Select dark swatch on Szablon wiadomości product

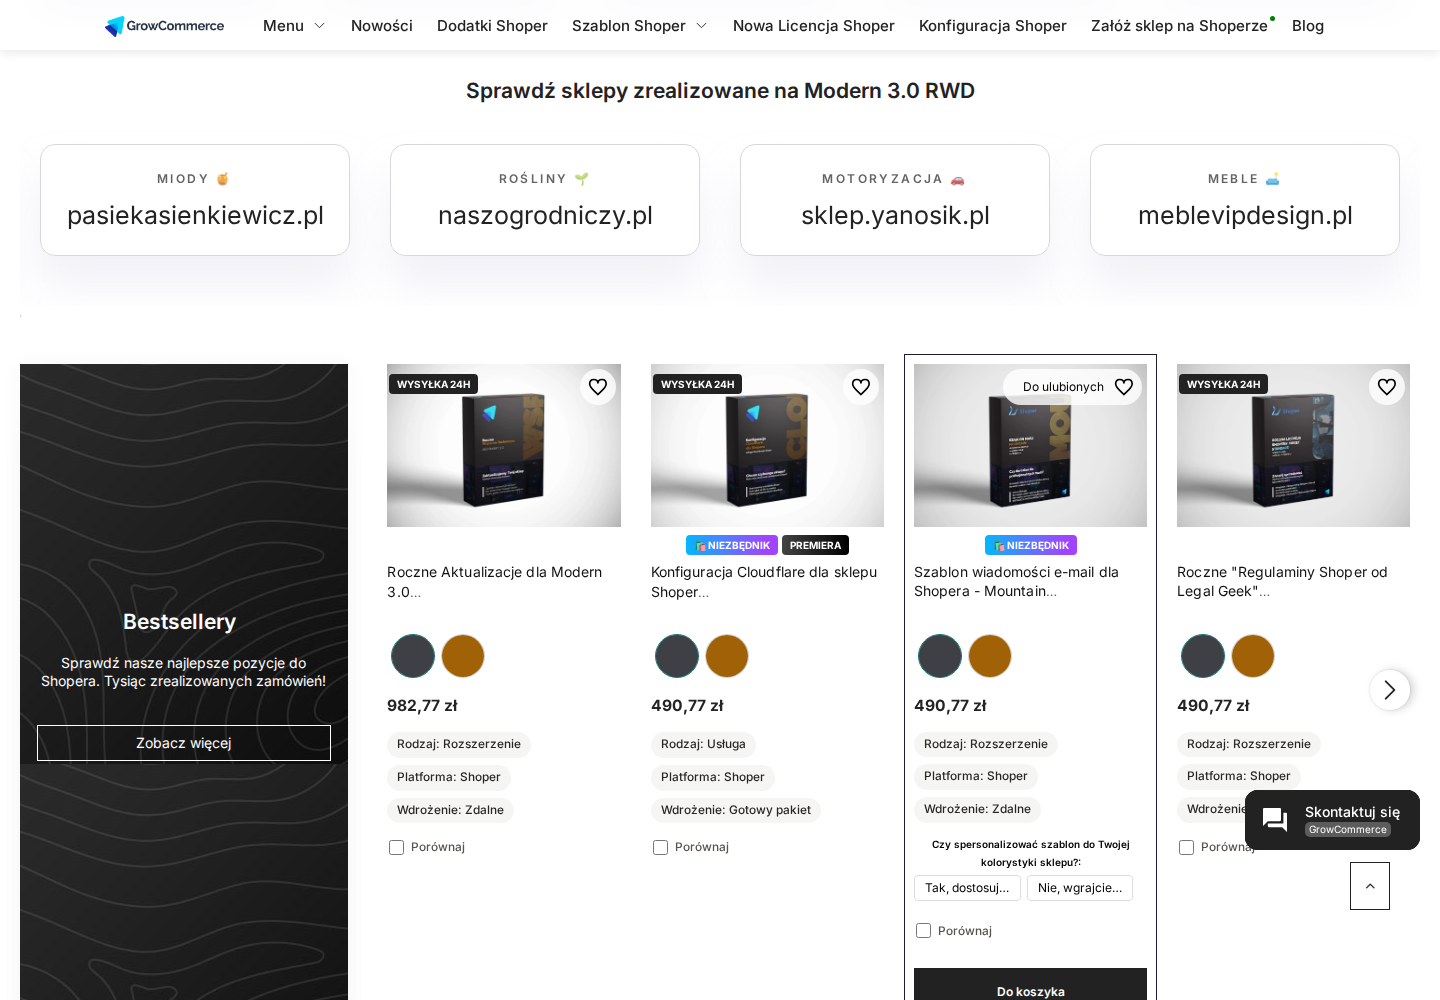[940, 656]
